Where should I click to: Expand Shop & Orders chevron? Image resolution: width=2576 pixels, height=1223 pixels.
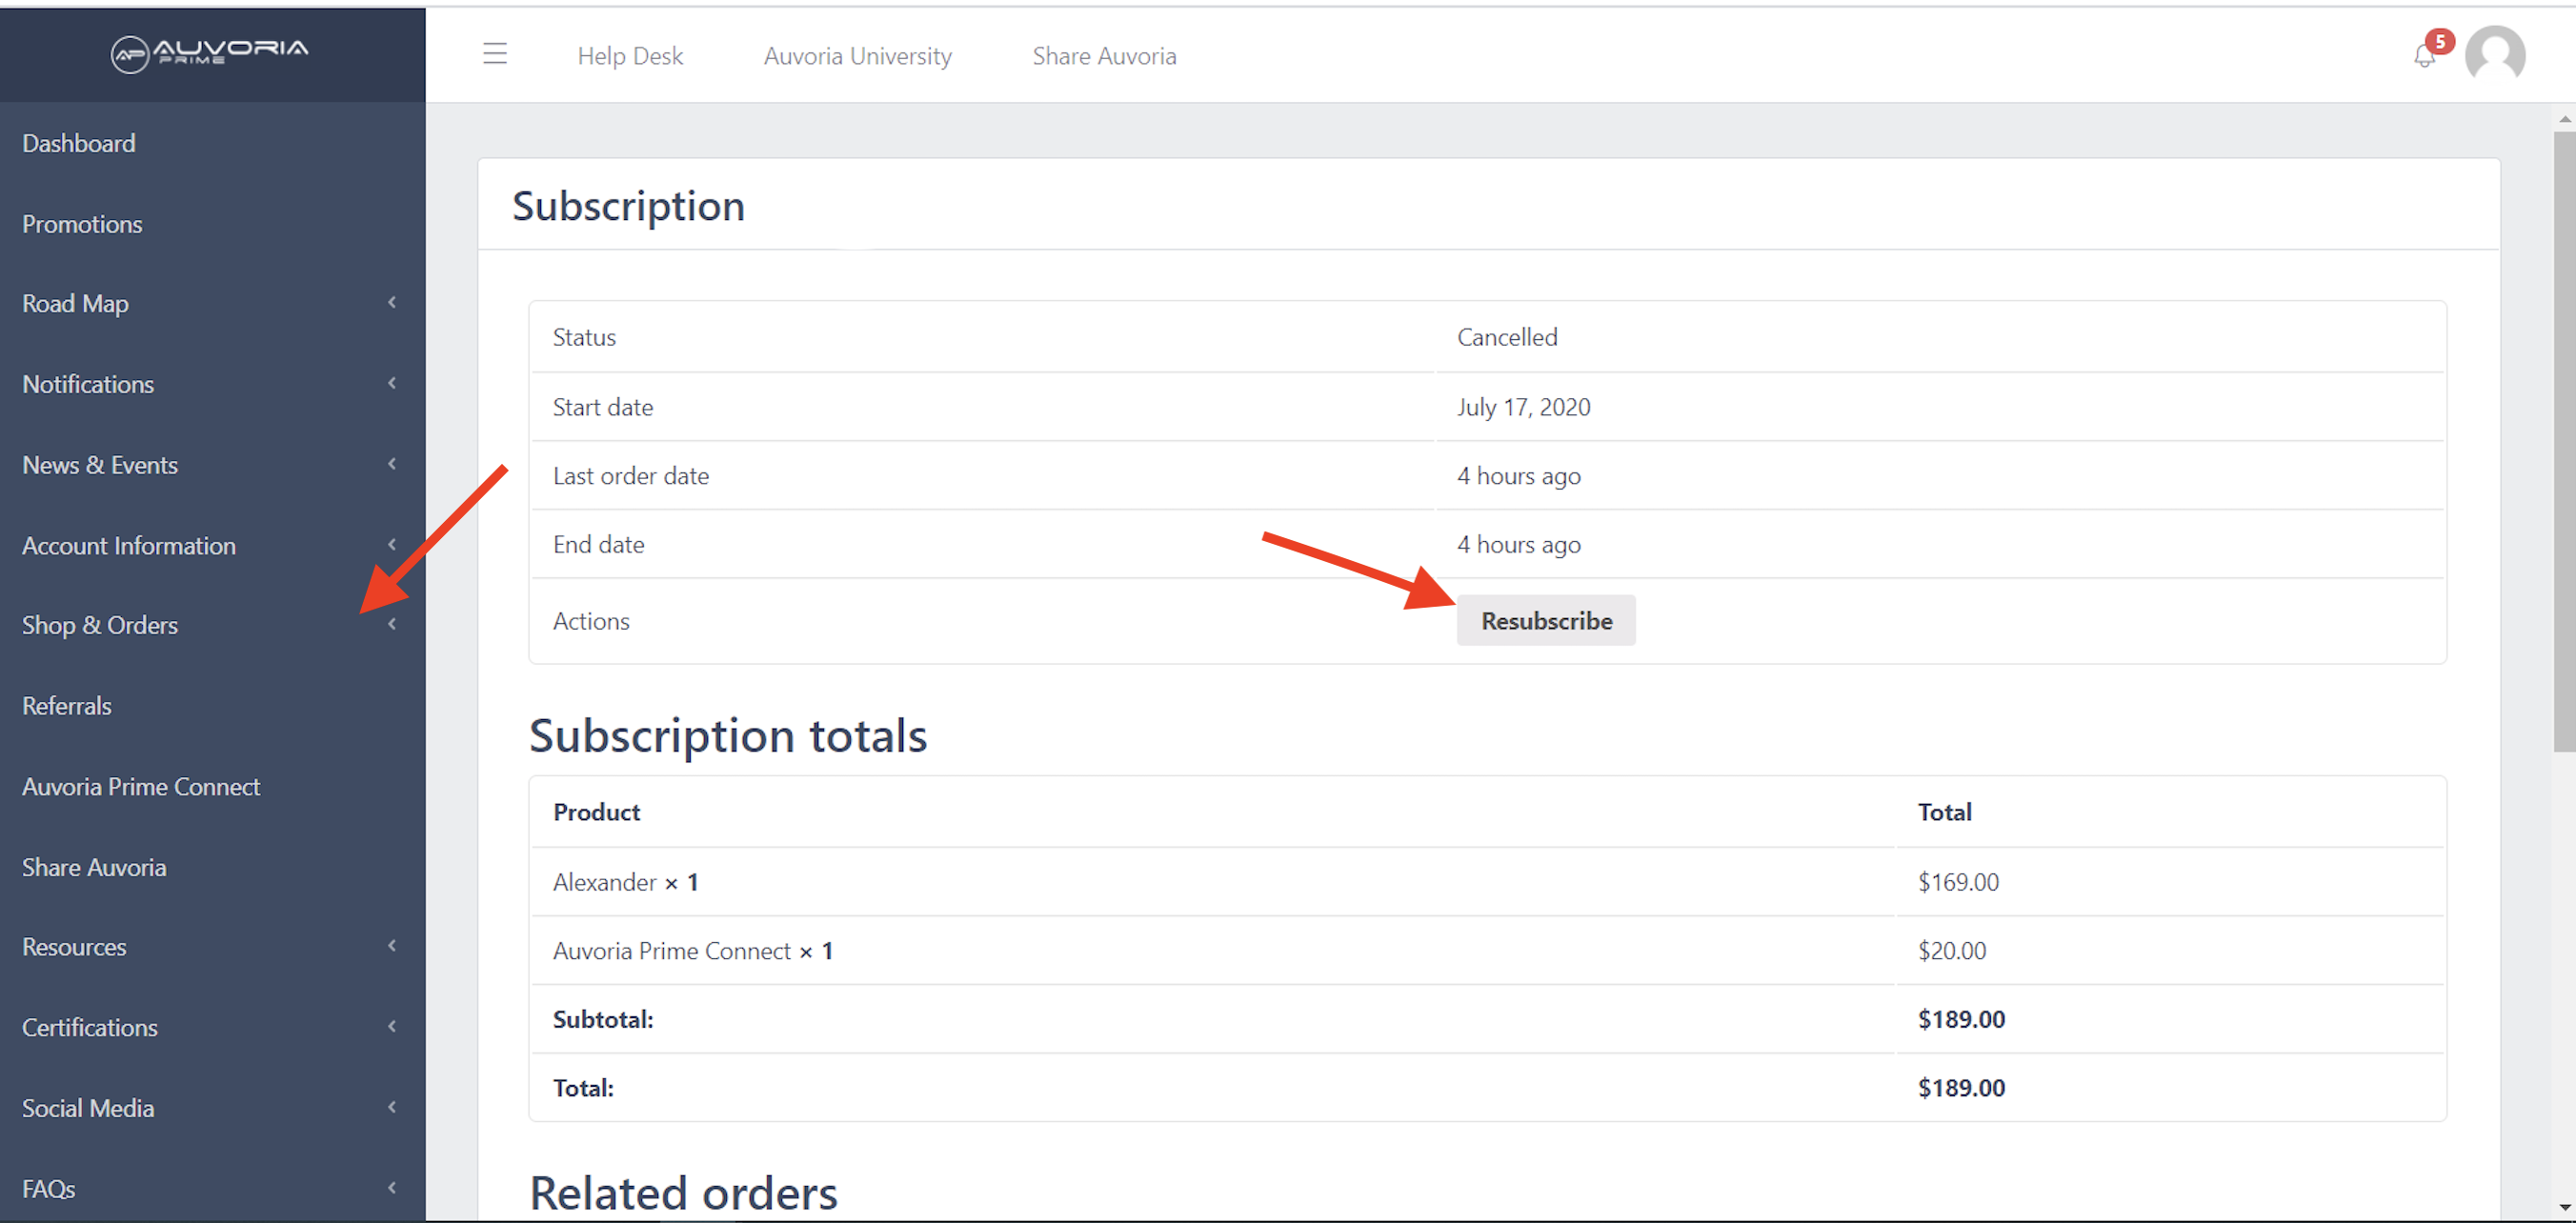pos(392,625)
